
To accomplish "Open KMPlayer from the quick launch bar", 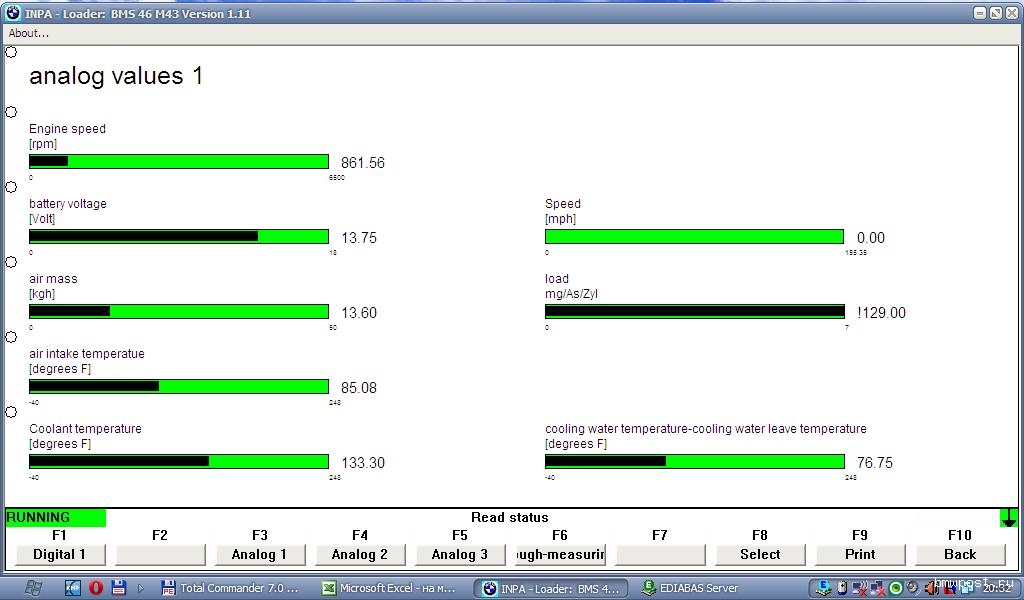I will [x=73, y=588].
